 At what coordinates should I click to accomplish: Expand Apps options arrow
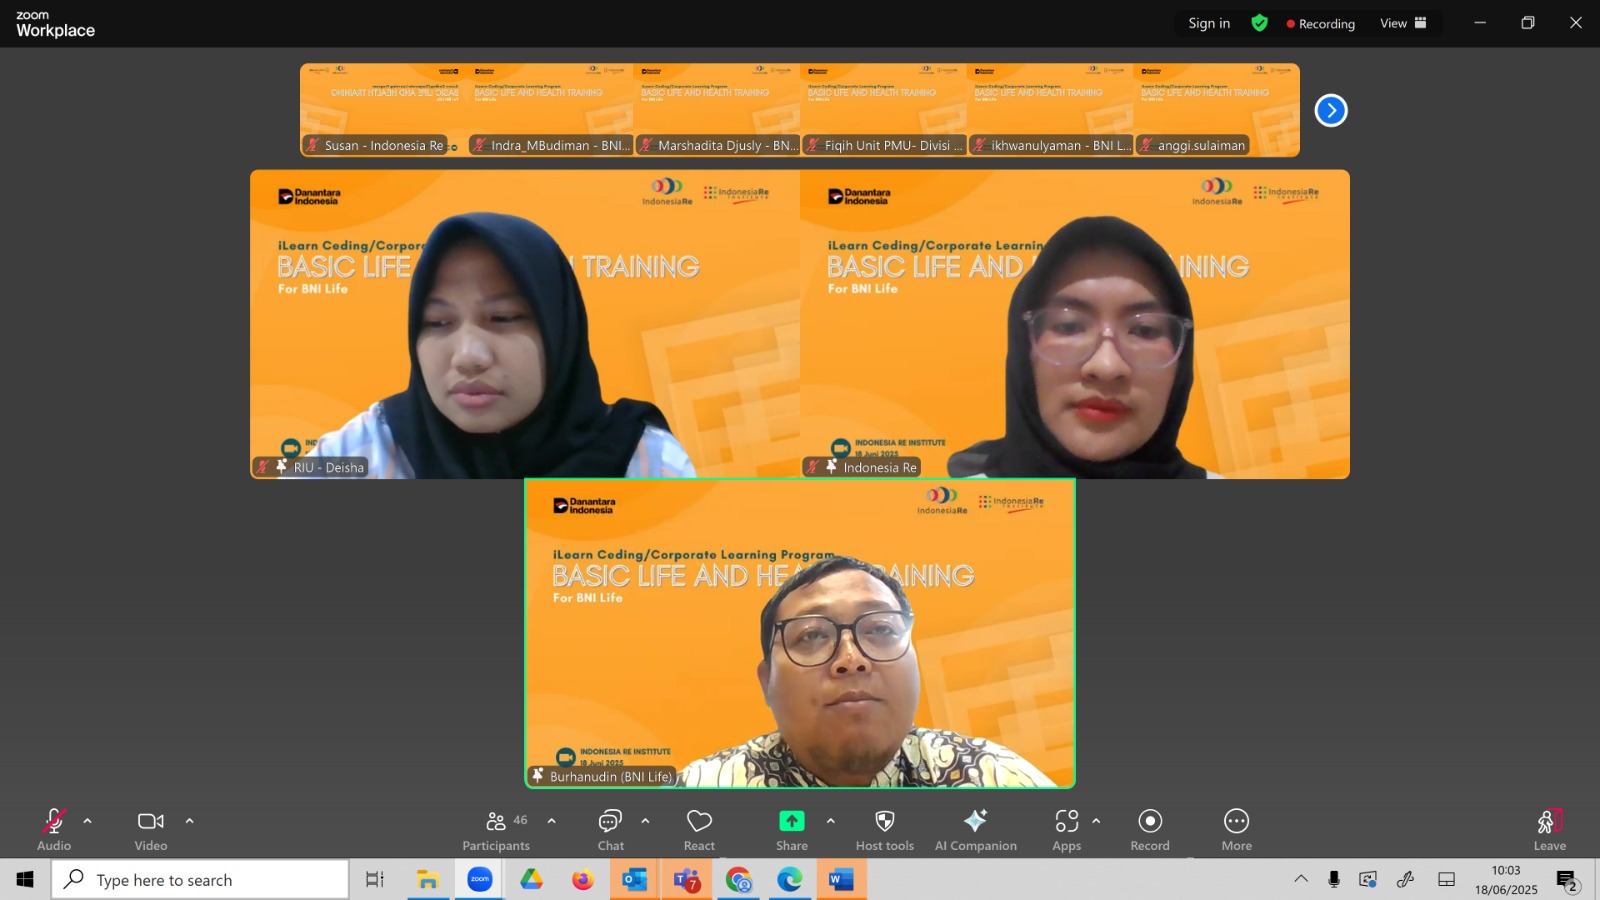click(1096, 821)
